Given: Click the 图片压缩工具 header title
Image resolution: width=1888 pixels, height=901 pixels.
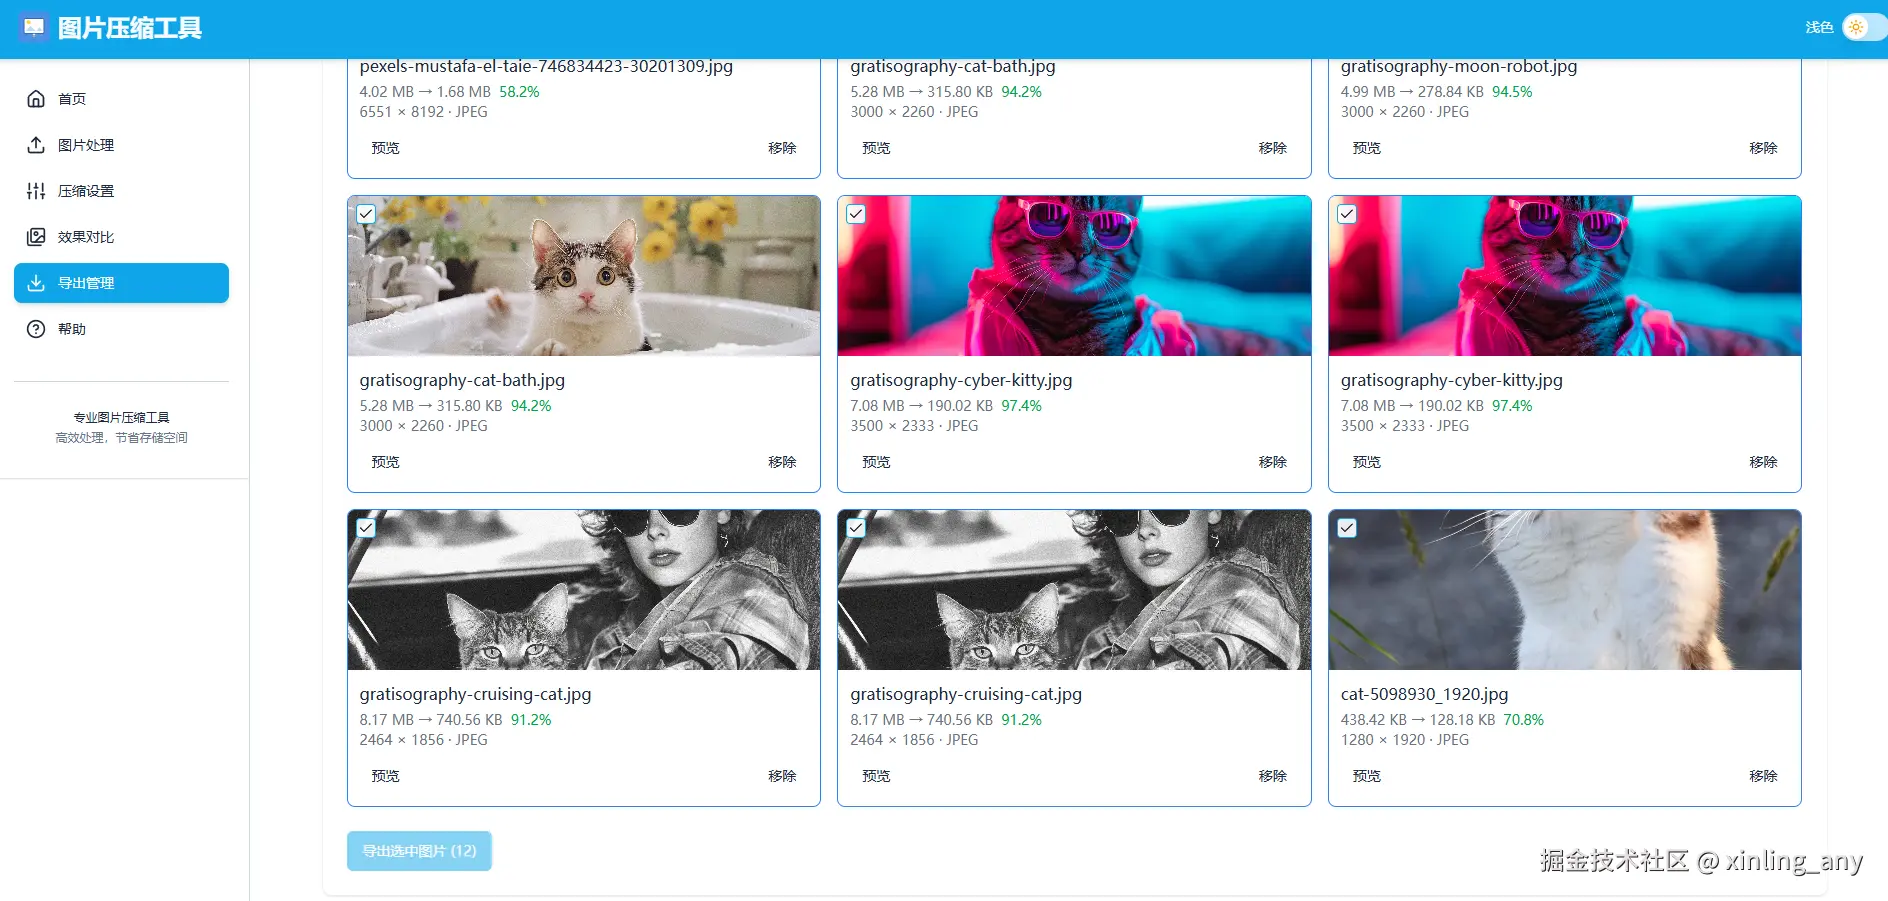Looking at the screenshot, I should point(130,28).
